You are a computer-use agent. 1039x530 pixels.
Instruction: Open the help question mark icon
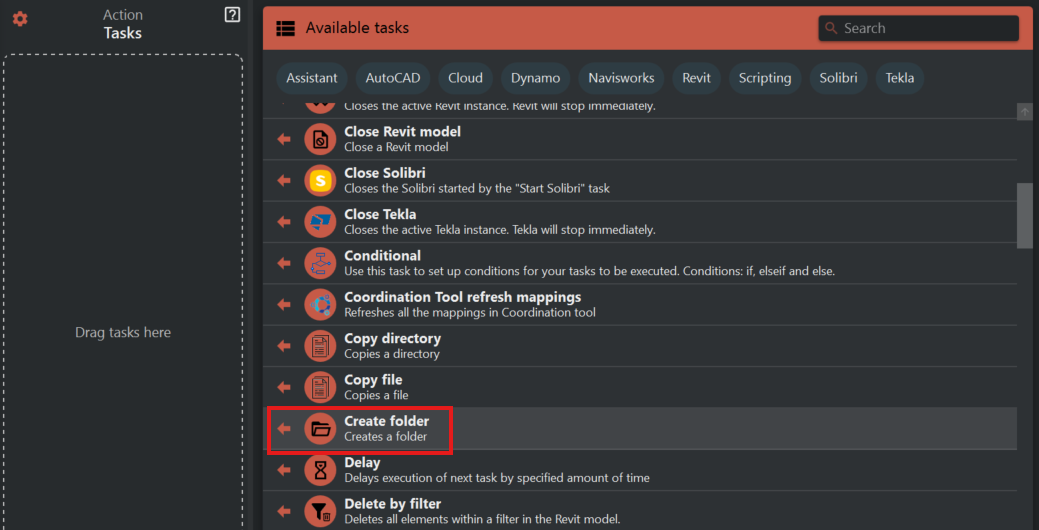coord(232,15)
